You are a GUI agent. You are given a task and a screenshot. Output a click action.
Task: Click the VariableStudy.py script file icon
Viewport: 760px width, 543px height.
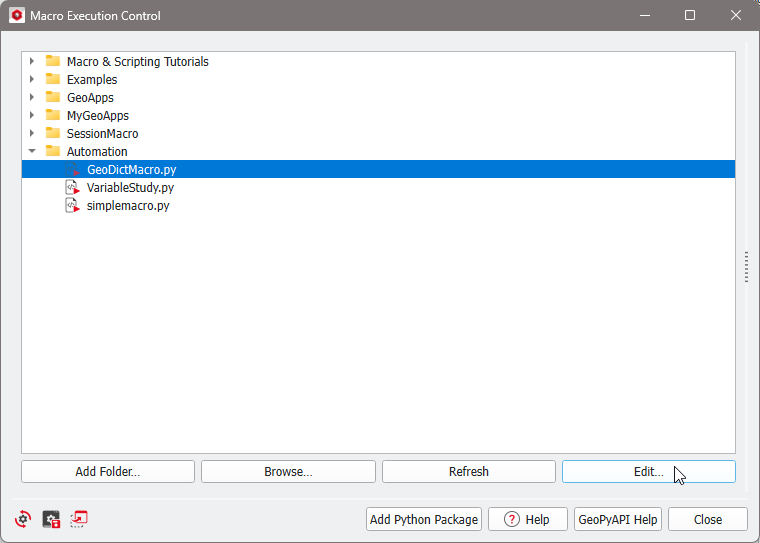(x=72, y=187)
